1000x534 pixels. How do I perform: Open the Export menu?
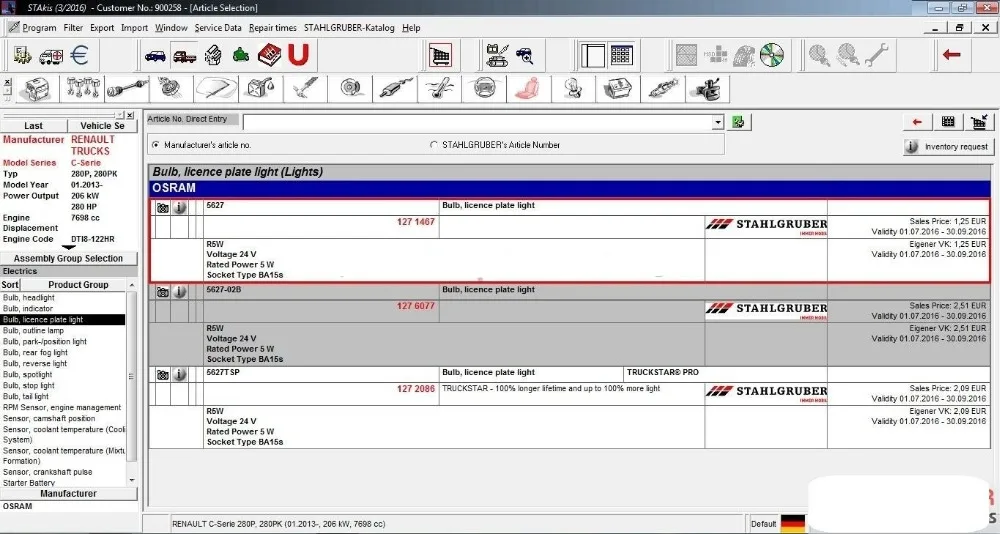tap(102, 28)
